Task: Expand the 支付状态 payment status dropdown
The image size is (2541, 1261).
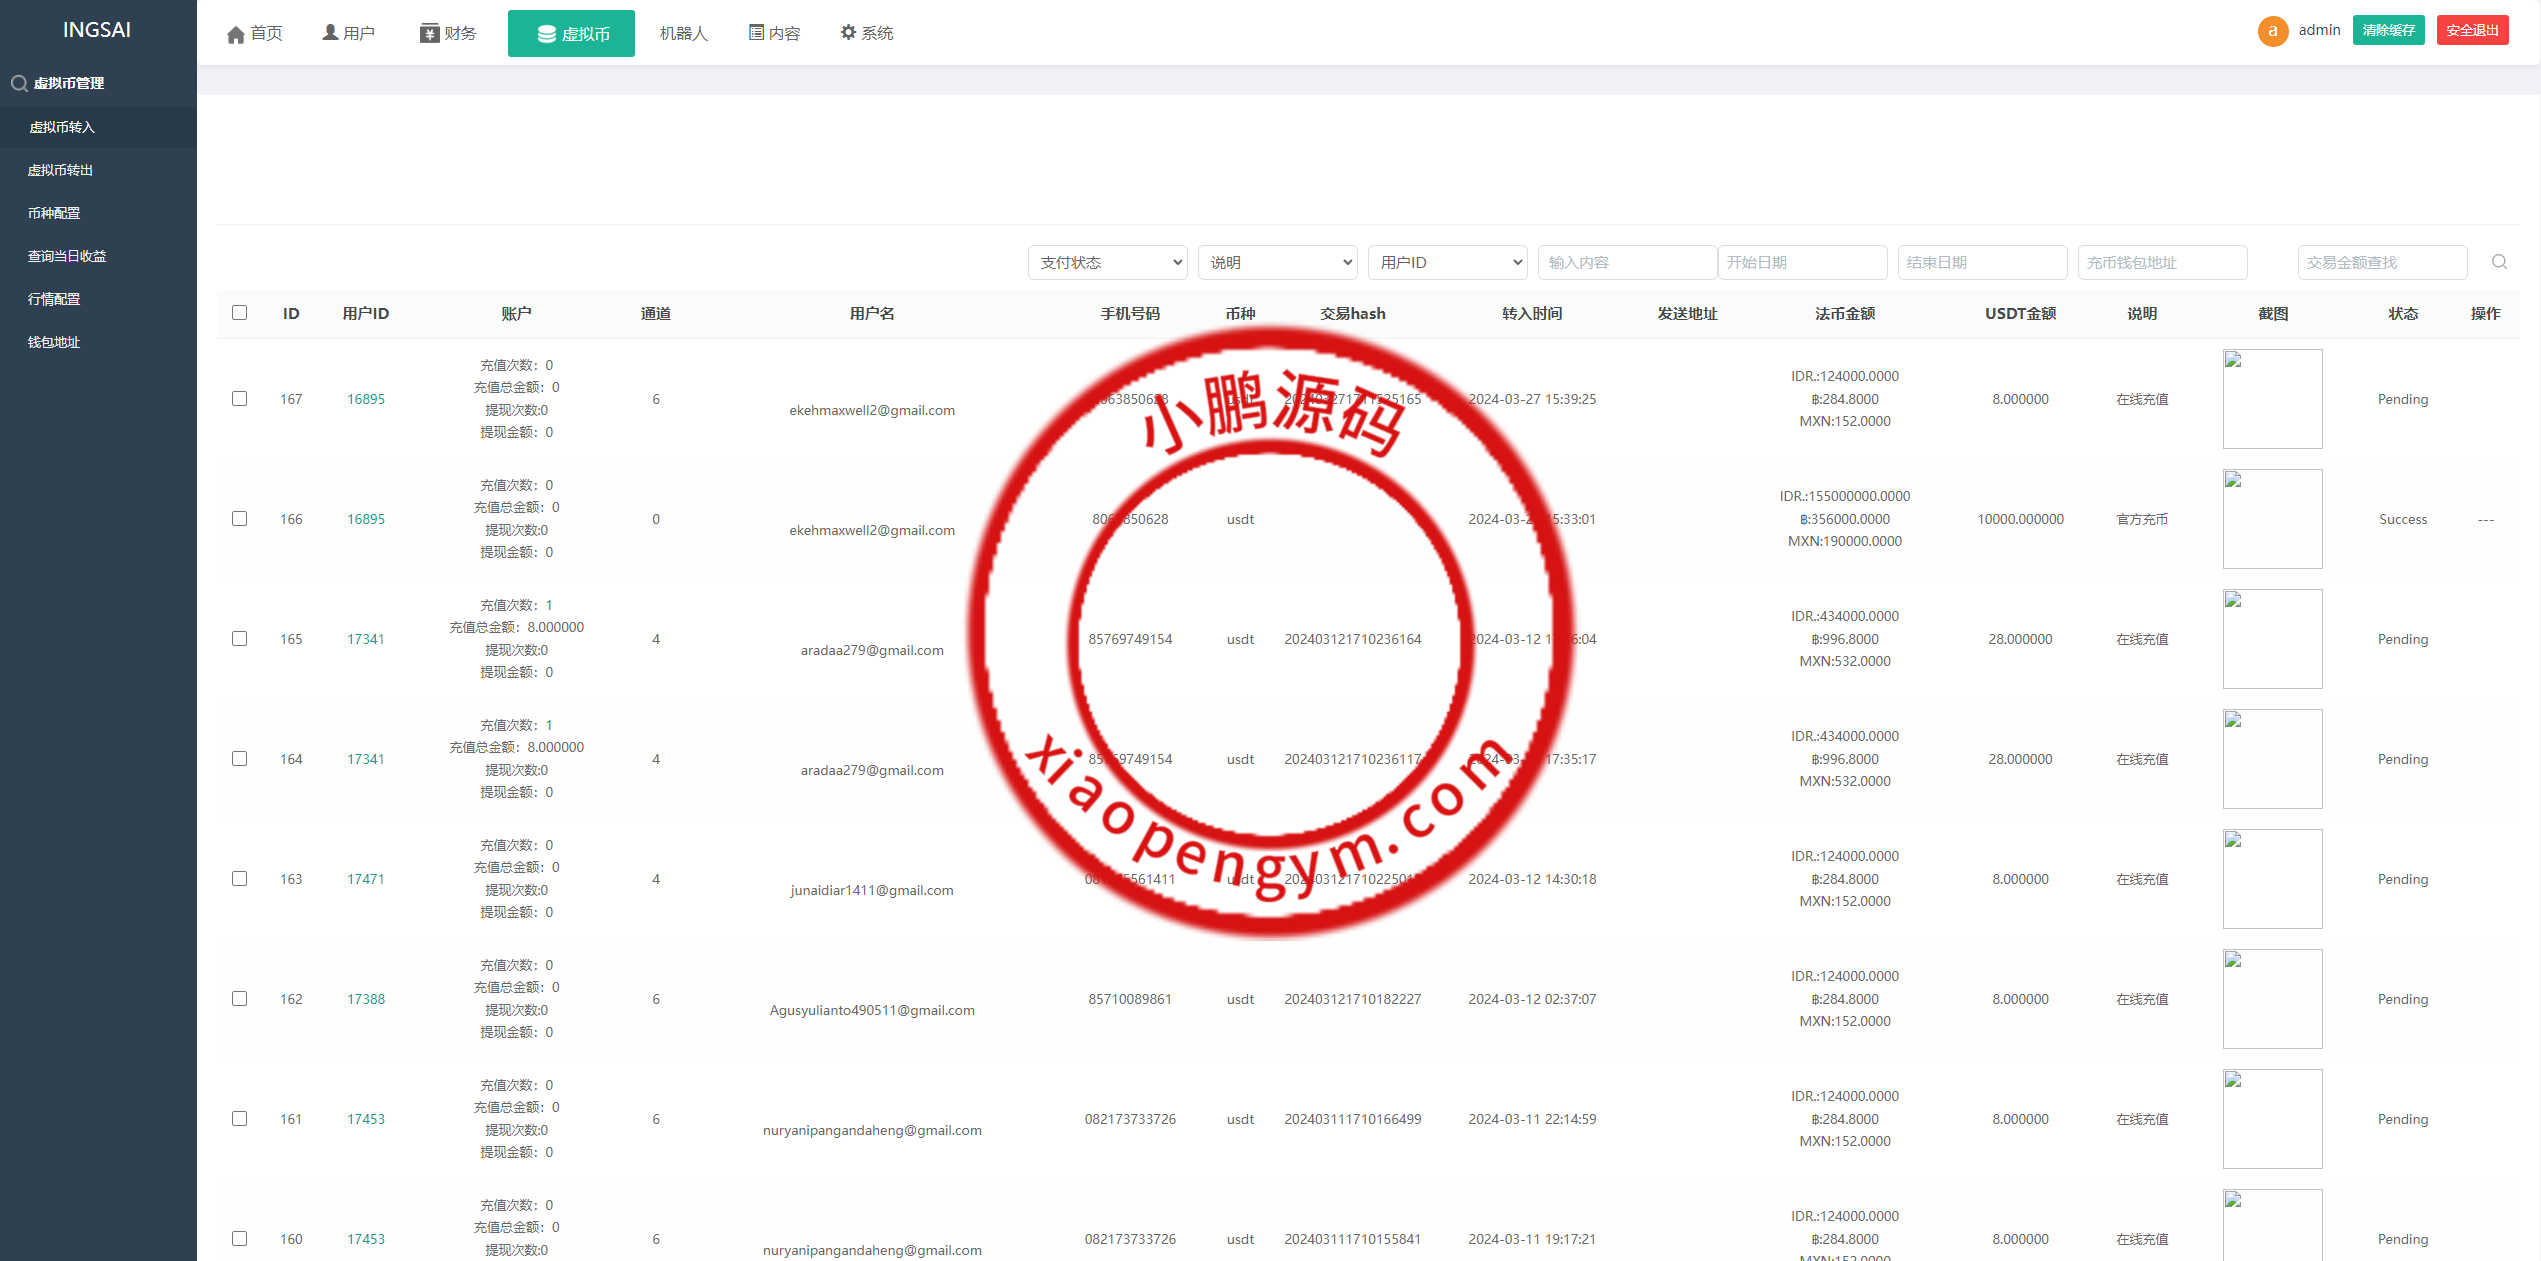Action: 1107,263
